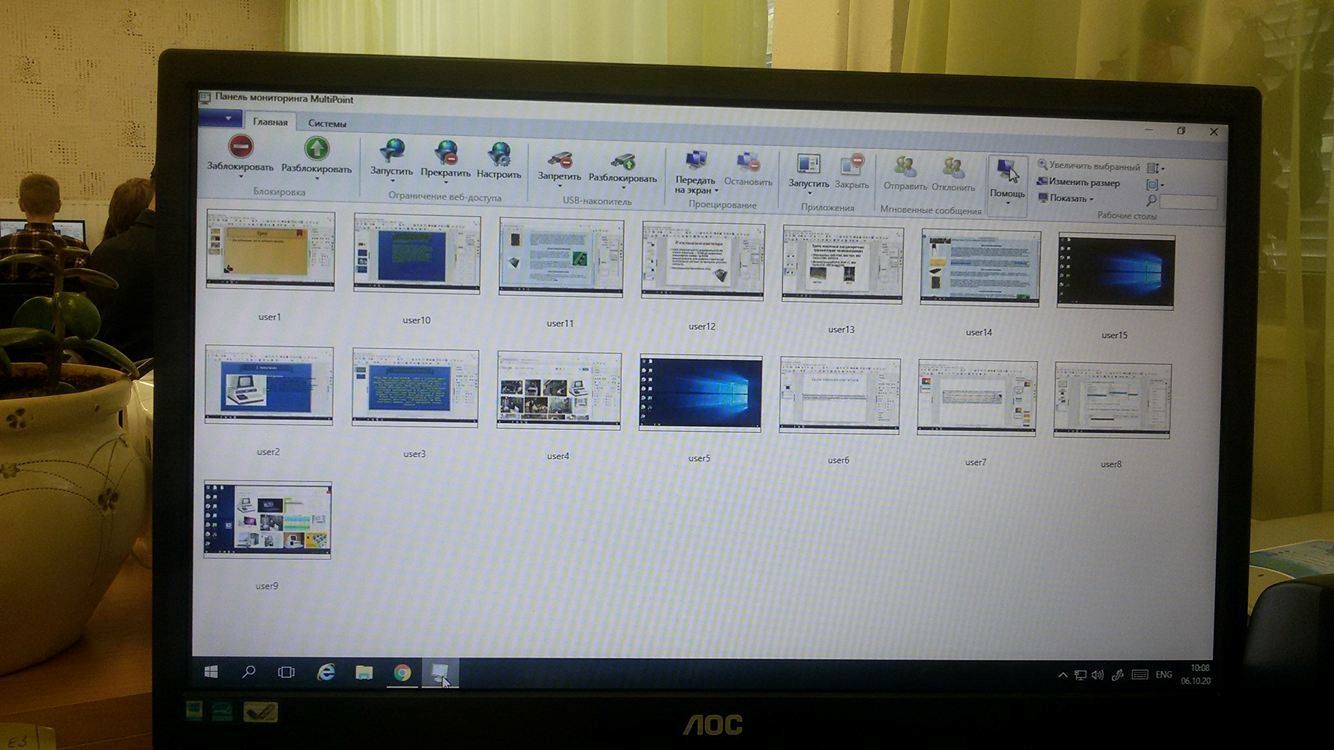The image size is (1334, 750).
Task: Expand Передать на экран dropdown arrow
Action: pyautogui.click(x=718, y=191)
